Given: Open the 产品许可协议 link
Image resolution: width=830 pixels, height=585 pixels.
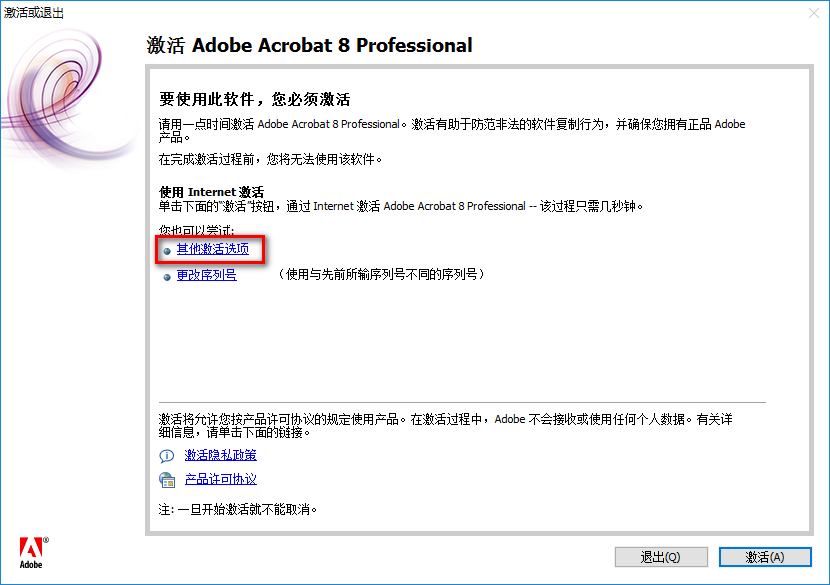Looking at the screenshot, I should 220,480.
